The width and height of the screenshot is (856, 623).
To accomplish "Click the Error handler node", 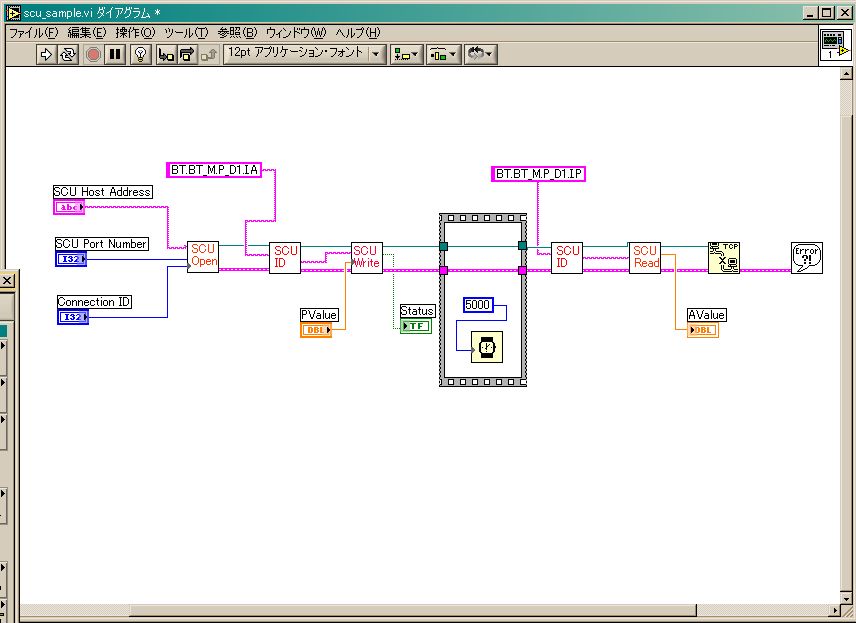I will [805, 257].
